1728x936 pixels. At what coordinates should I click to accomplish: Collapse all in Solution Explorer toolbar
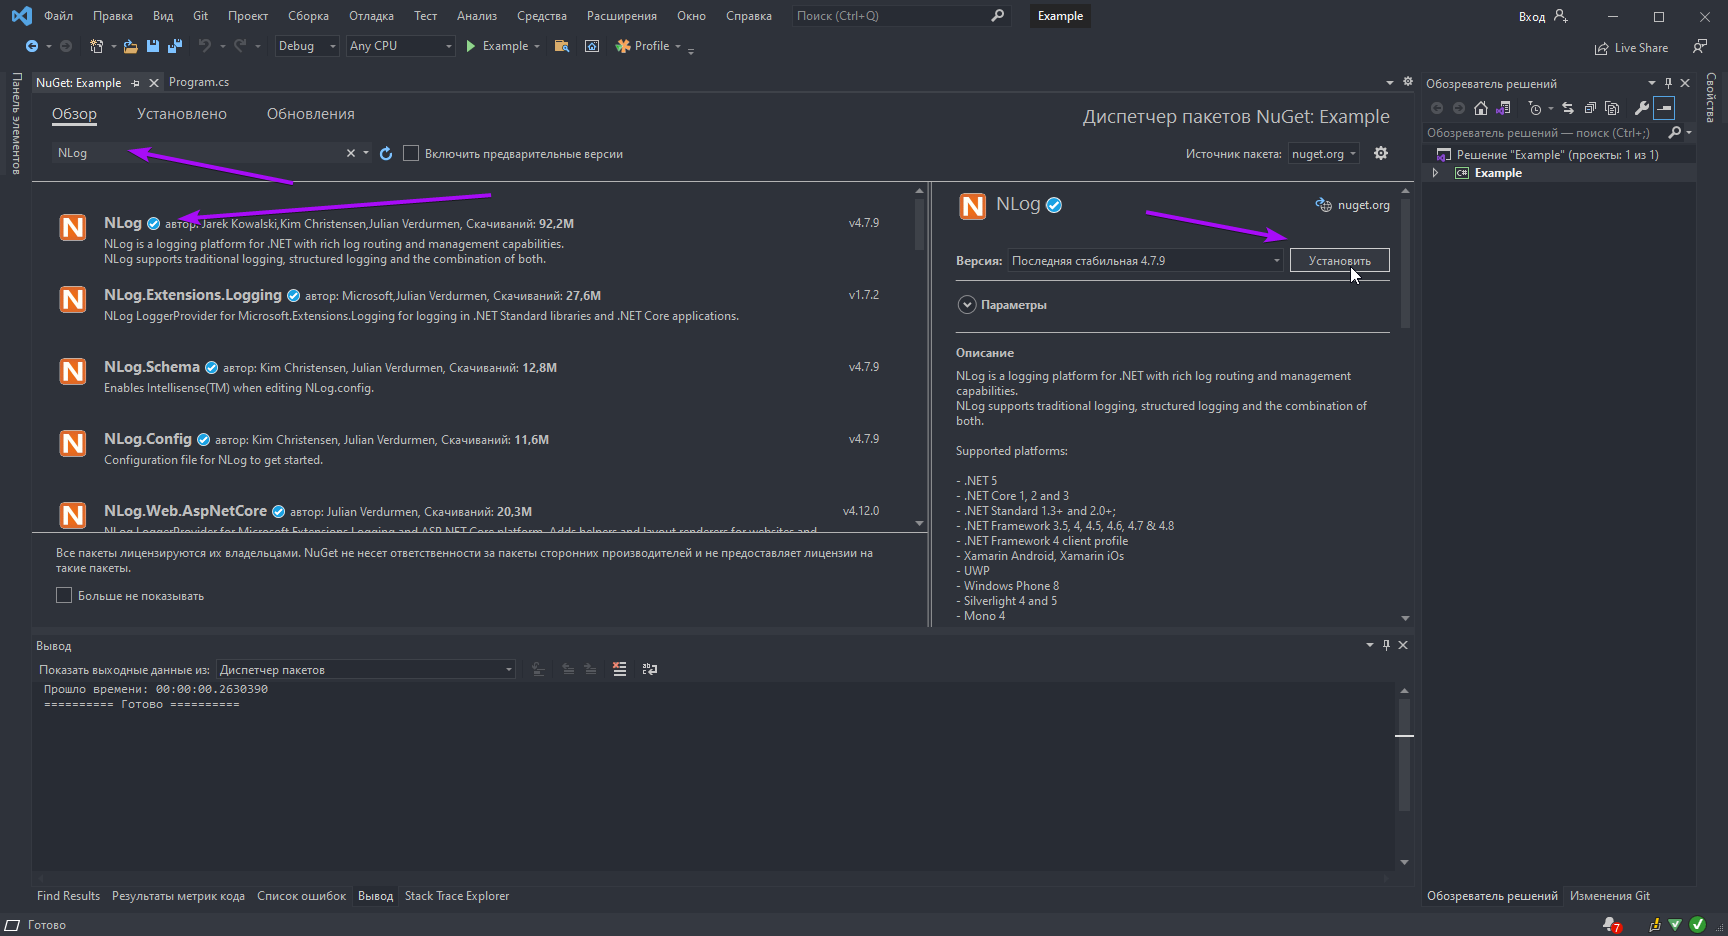click(1590, 108)
